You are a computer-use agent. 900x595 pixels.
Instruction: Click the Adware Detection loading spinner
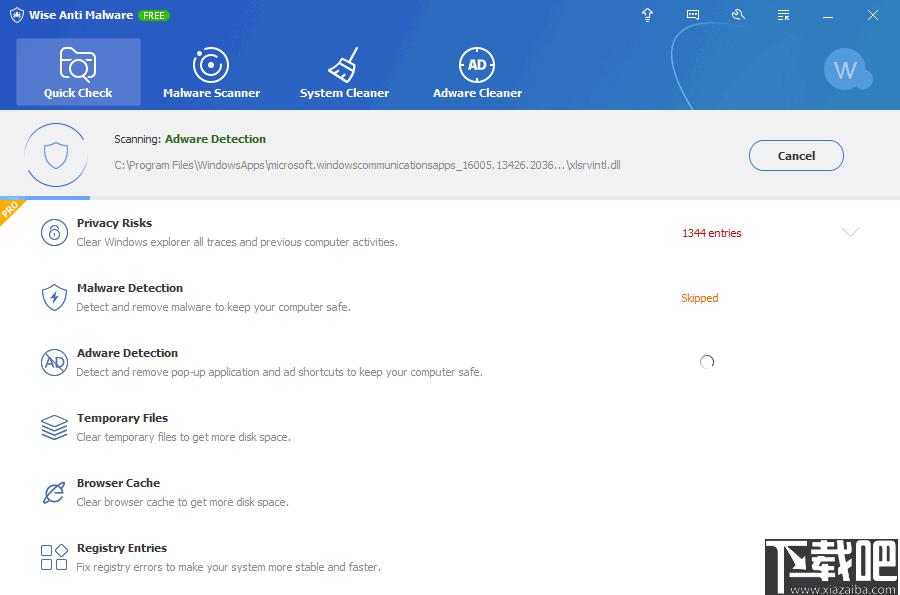click(x=707, y=361)
